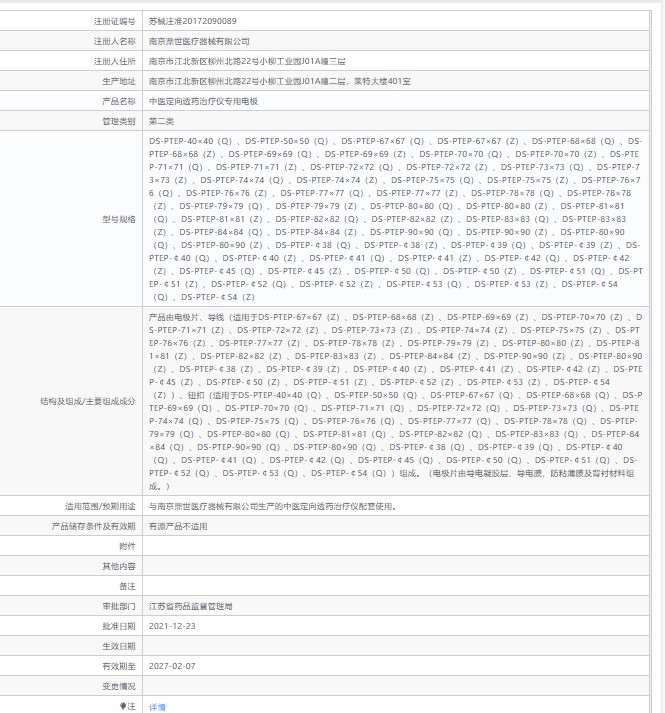Click the 产品储存条件及有效期 label
This screenshot has width=665, height=713.
(93, 526)
